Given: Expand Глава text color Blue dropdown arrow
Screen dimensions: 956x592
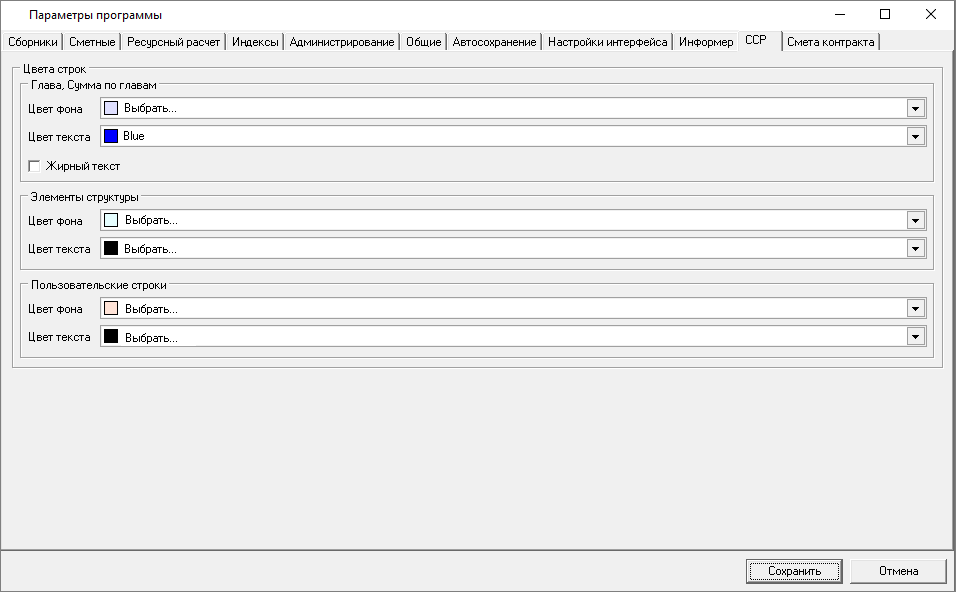Looking at the screenshot, I should pos(915,137).
